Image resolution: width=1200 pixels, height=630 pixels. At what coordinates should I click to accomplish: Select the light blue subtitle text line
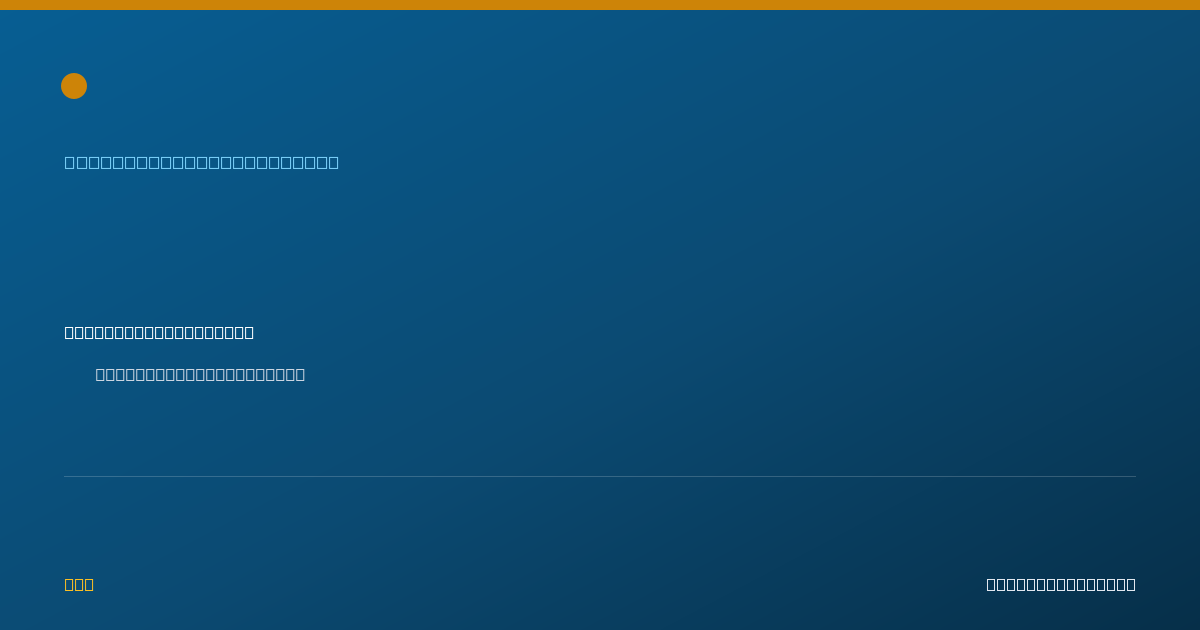(202, 162)
